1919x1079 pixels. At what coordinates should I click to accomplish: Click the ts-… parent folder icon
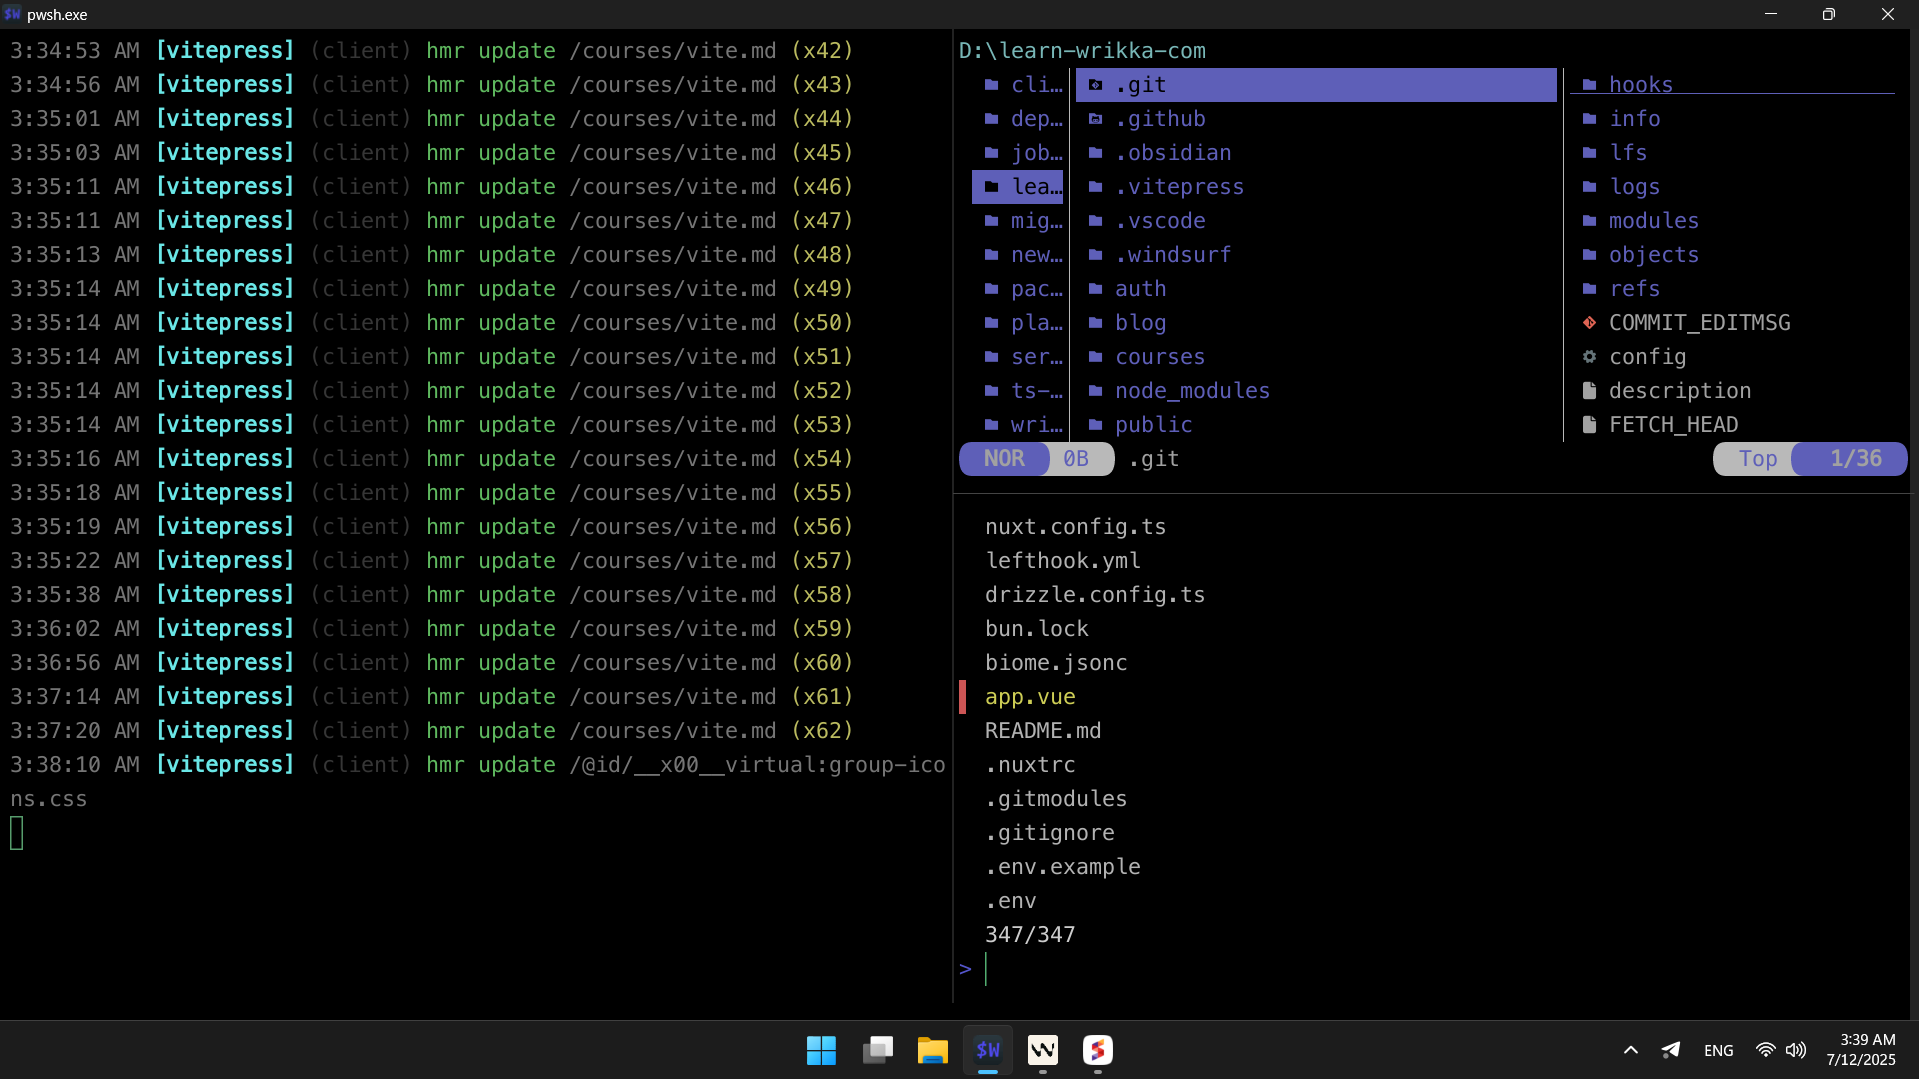992,391
